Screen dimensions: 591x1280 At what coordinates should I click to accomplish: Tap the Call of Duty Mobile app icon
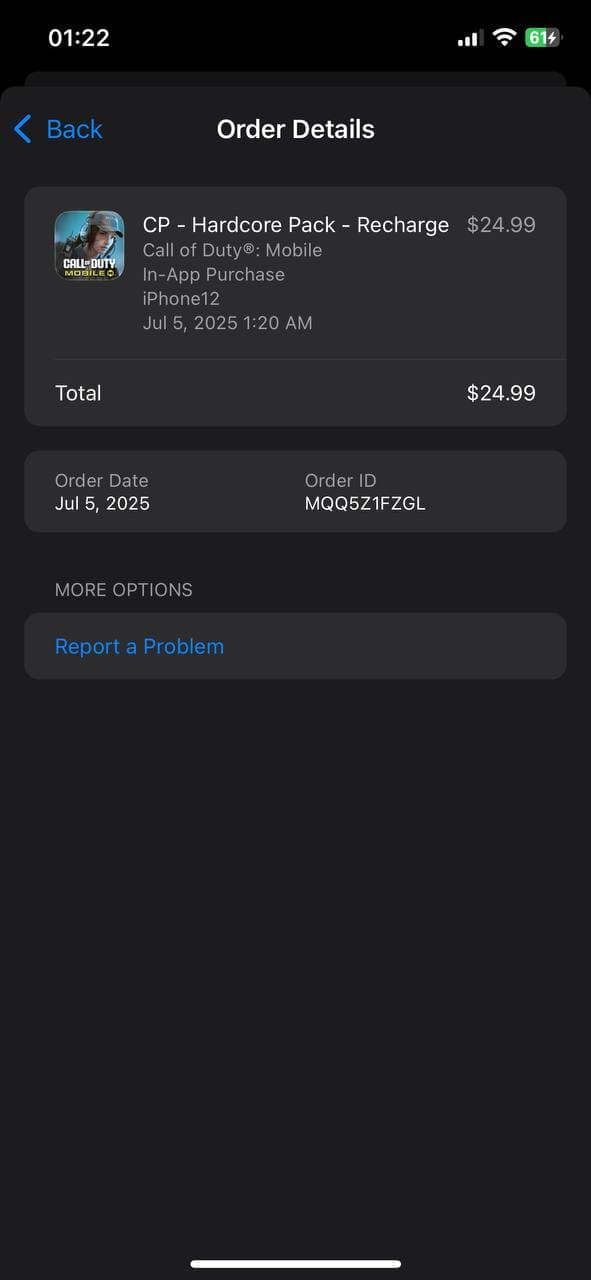click(x=89, y=245)
